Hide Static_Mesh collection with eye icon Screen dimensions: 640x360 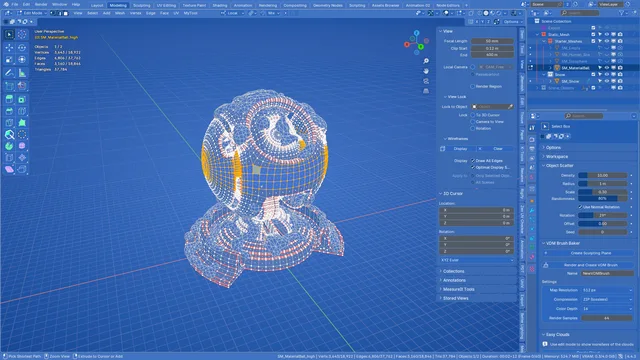click(x=607, y=35)
